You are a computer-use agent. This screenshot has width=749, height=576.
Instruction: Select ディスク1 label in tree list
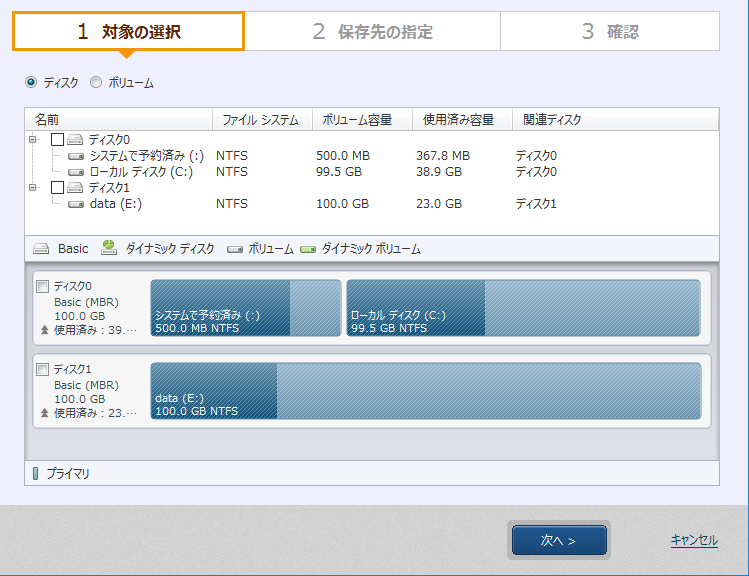(x=109, y=187)
